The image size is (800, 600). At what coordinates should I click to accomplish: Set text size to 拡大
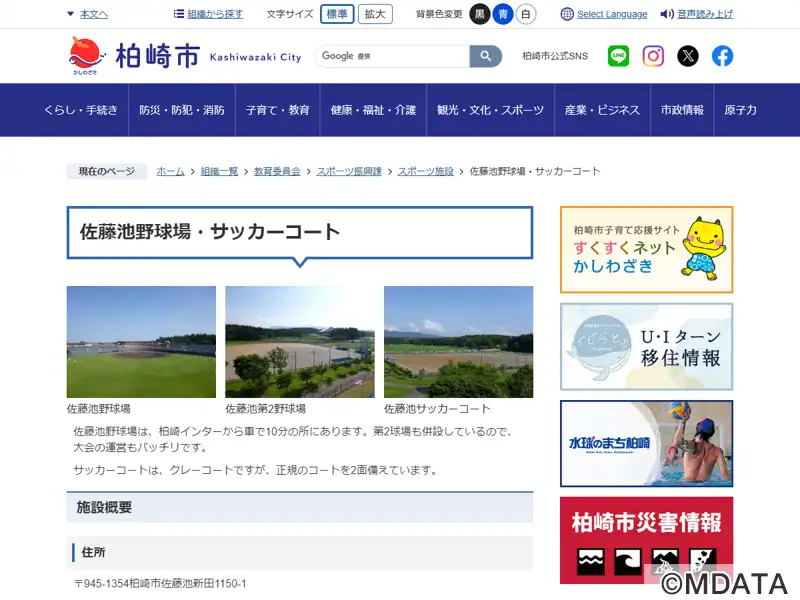(x=376, y=14)
